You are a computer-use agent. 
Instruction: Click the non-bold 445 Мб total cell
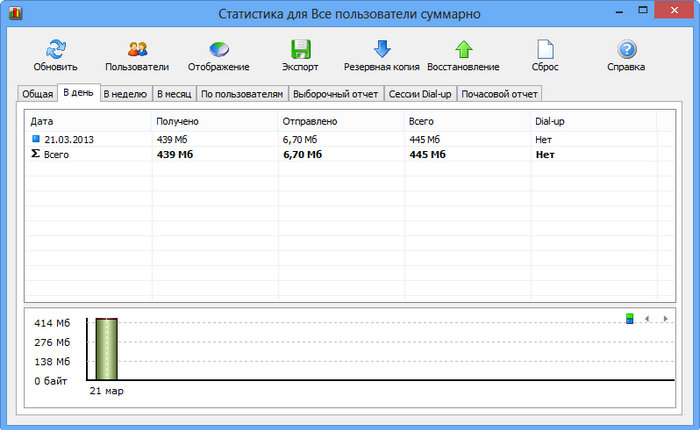pyautogui.click(x=425, y=140)
